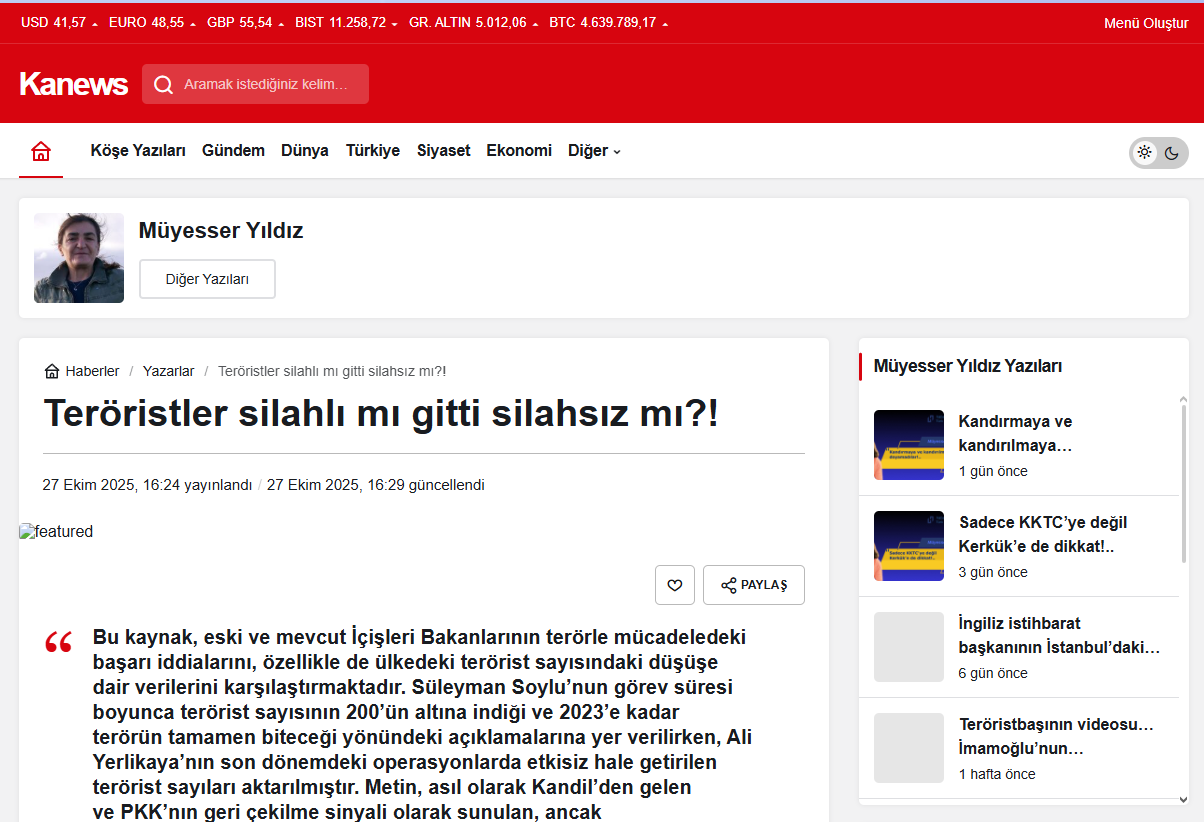The height and width of the screenshot is (822, 1204).
Task: Switch to light mode sun icon
Action: pyautogui.click(x=1145, y=152)
